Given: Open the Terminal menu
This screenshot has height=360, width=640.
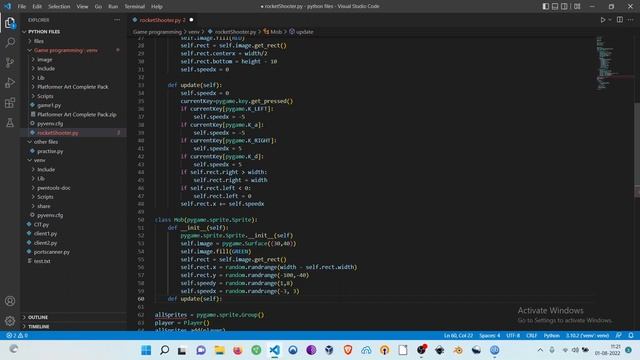Looking at the screenshot, I should pyautogui.click(x=135, y=6).
